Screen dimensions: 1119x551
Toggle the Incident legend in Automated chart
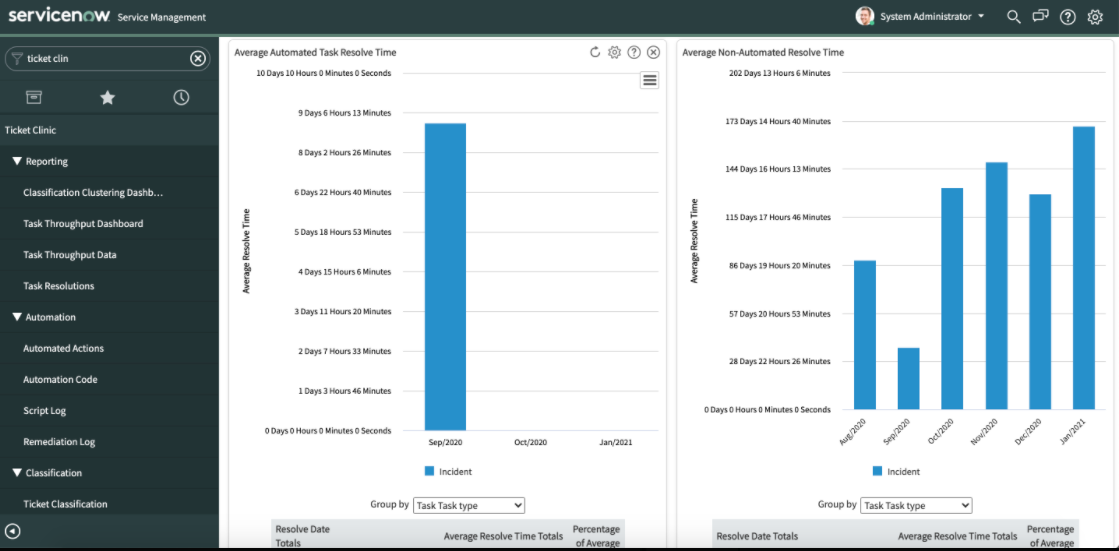tap(448, 471)
